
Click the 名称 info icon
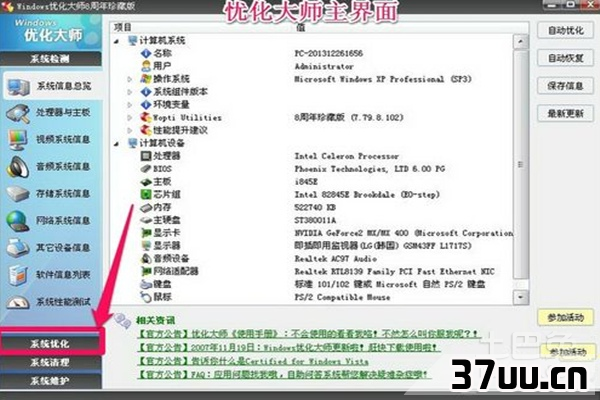(x=146, y=53)
